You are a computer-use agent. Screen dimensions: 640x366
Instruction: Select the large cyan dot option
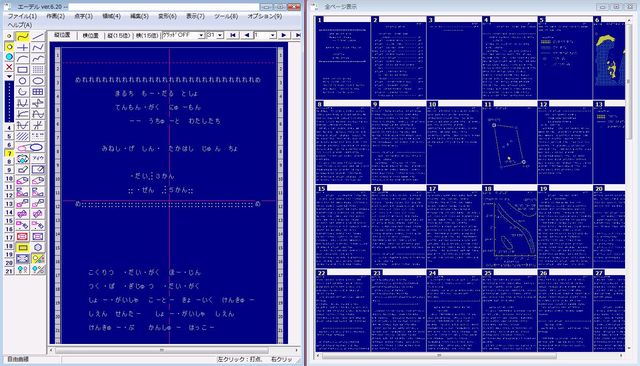9,57
